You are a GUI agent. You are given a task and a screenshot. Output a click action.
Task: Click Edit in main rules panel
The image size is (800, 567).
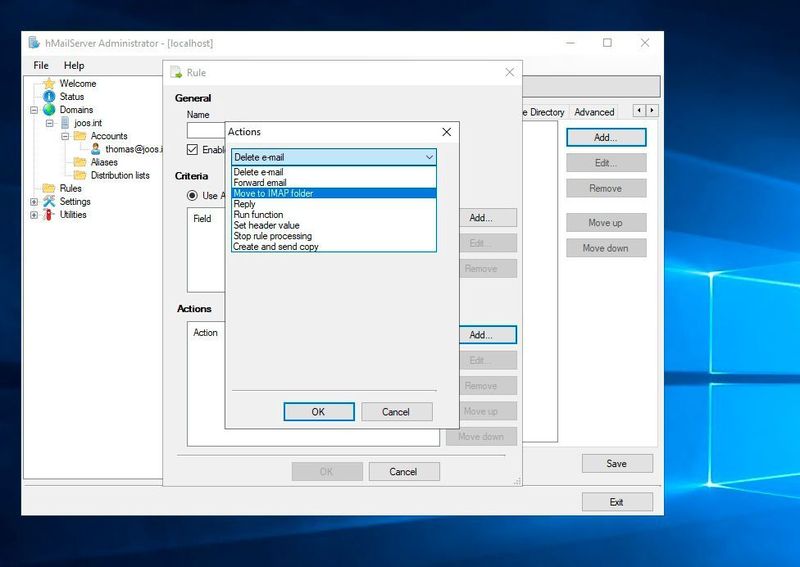point(606,163)
